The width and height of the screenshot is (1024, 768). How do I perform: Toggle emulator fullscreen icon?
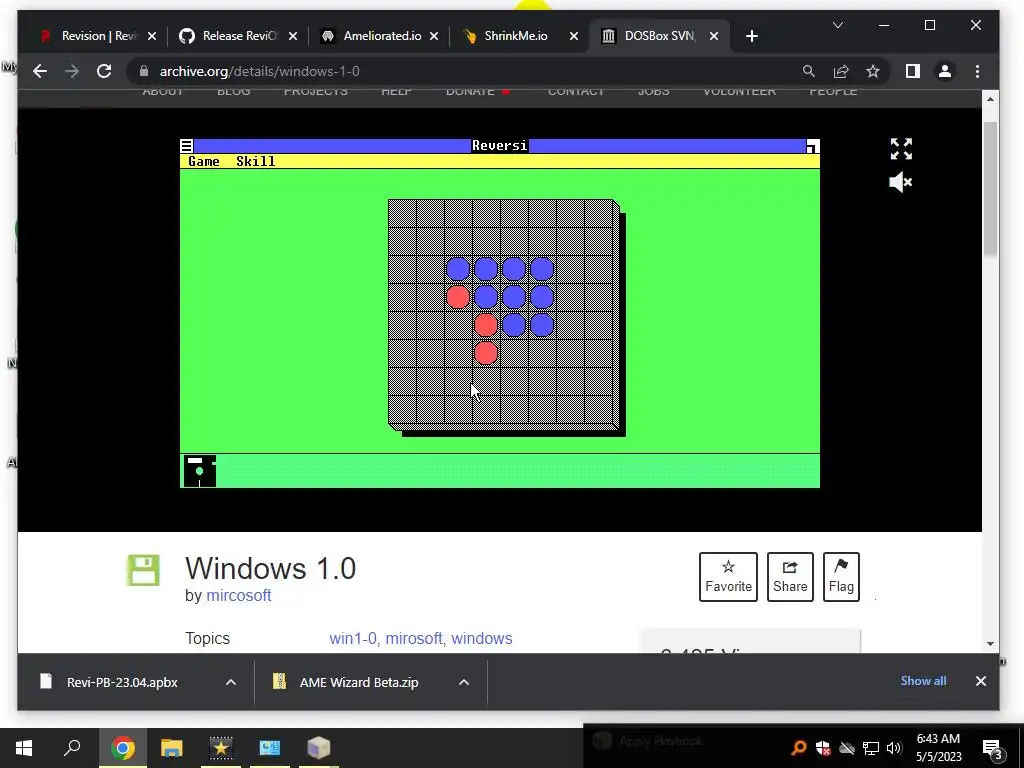901,149
